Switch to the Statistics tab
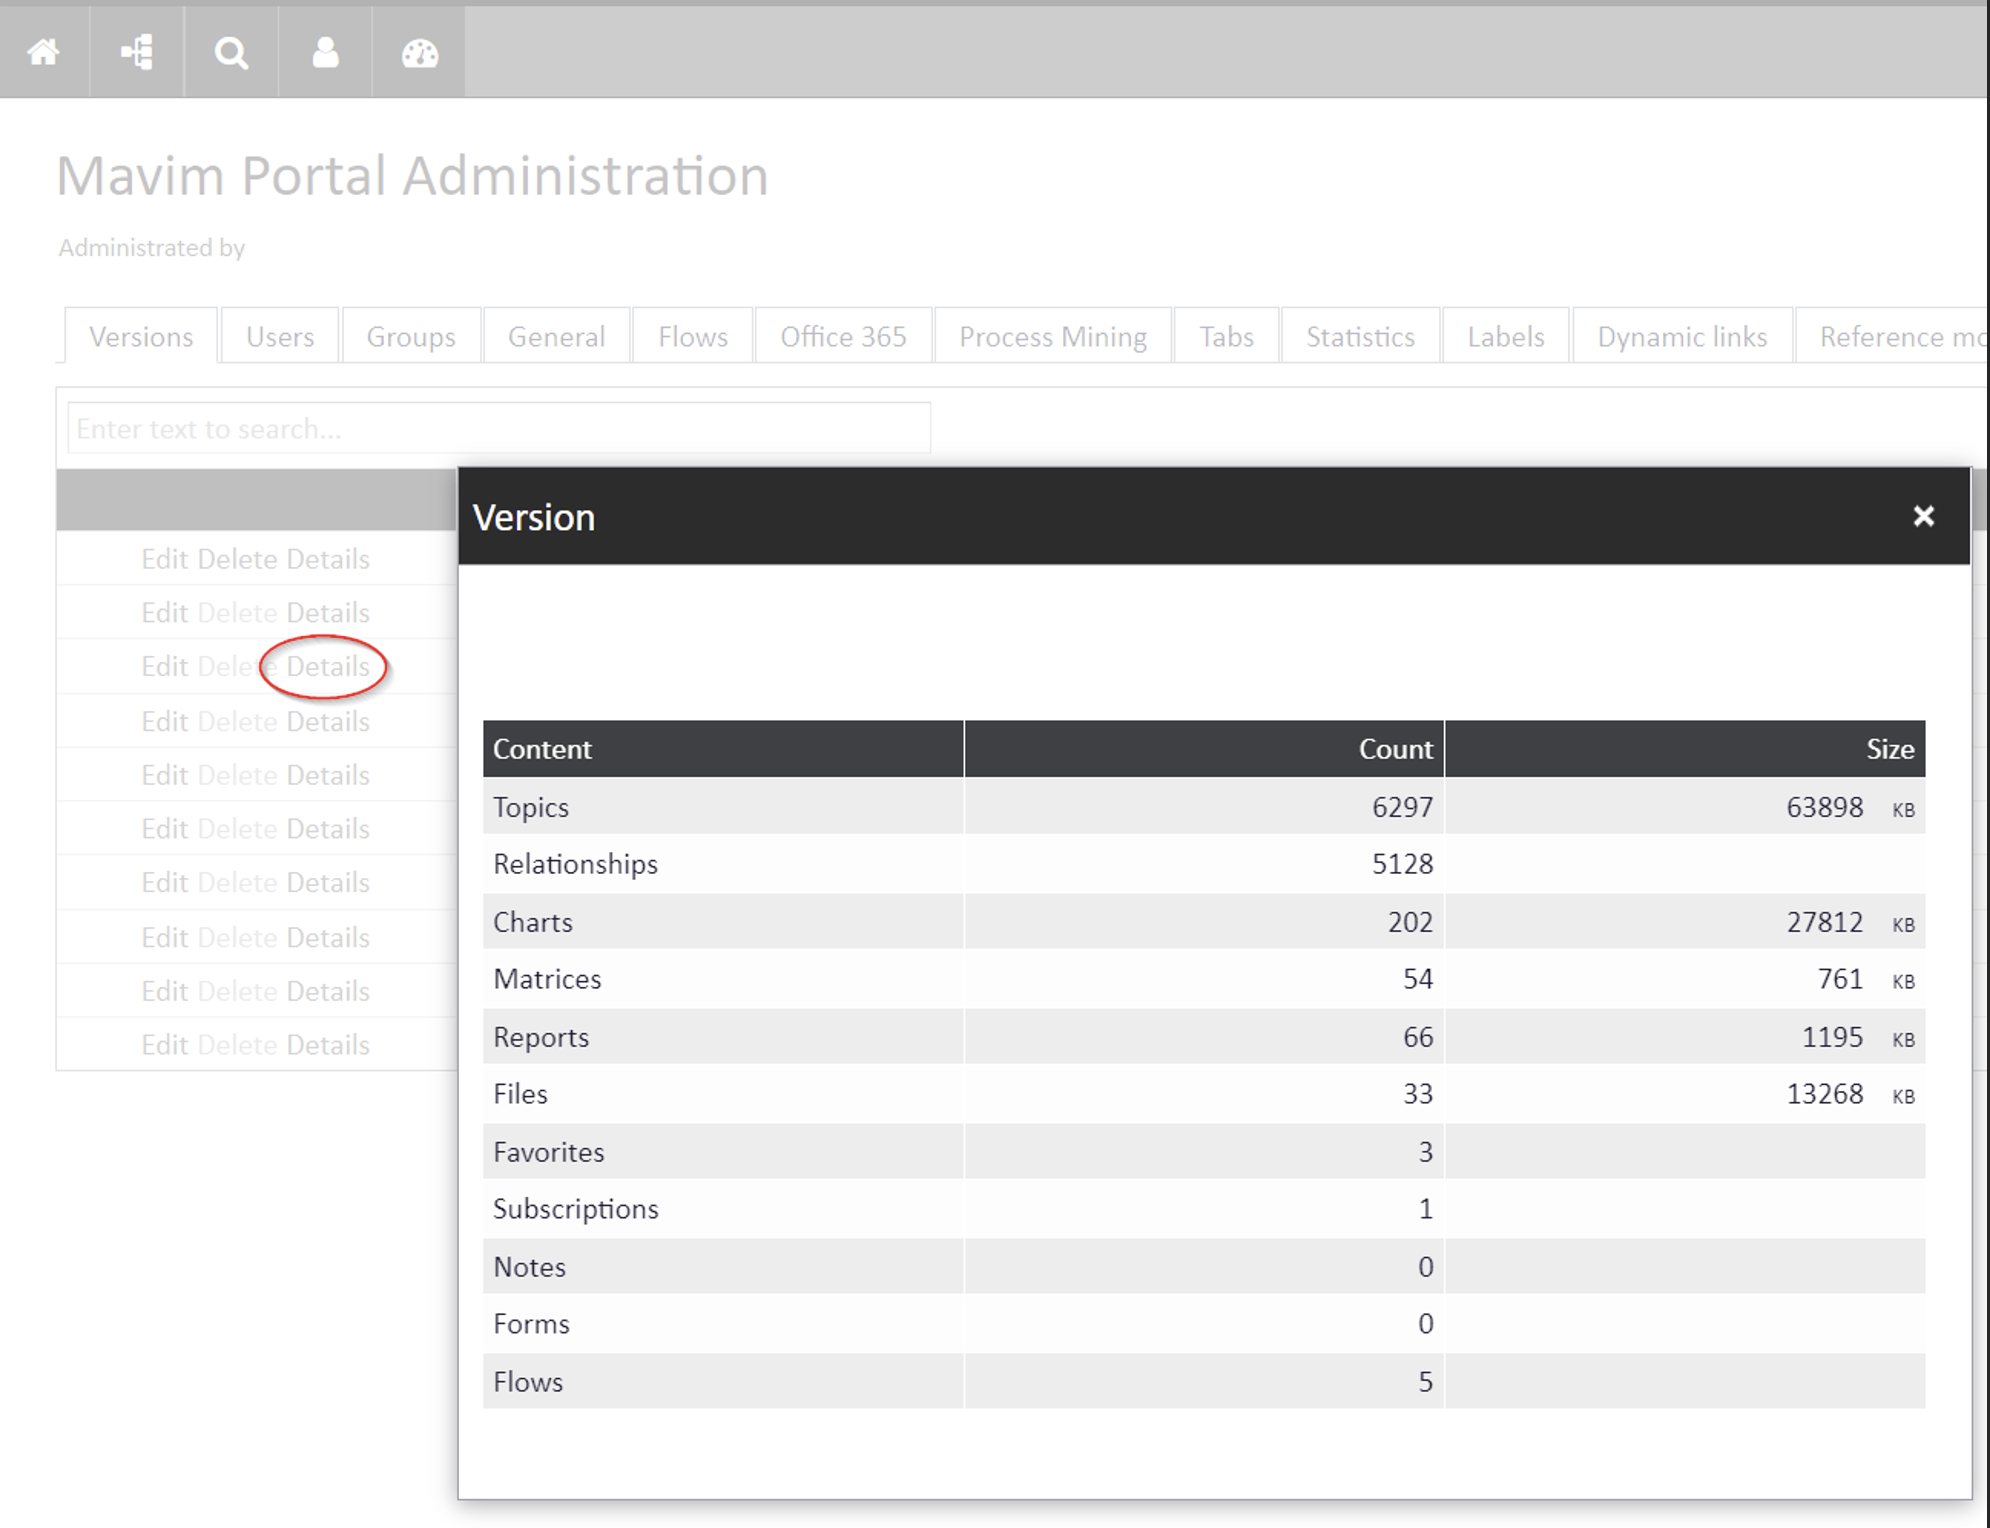This screenshot has width=1990, height=1528. [1360, 337]
